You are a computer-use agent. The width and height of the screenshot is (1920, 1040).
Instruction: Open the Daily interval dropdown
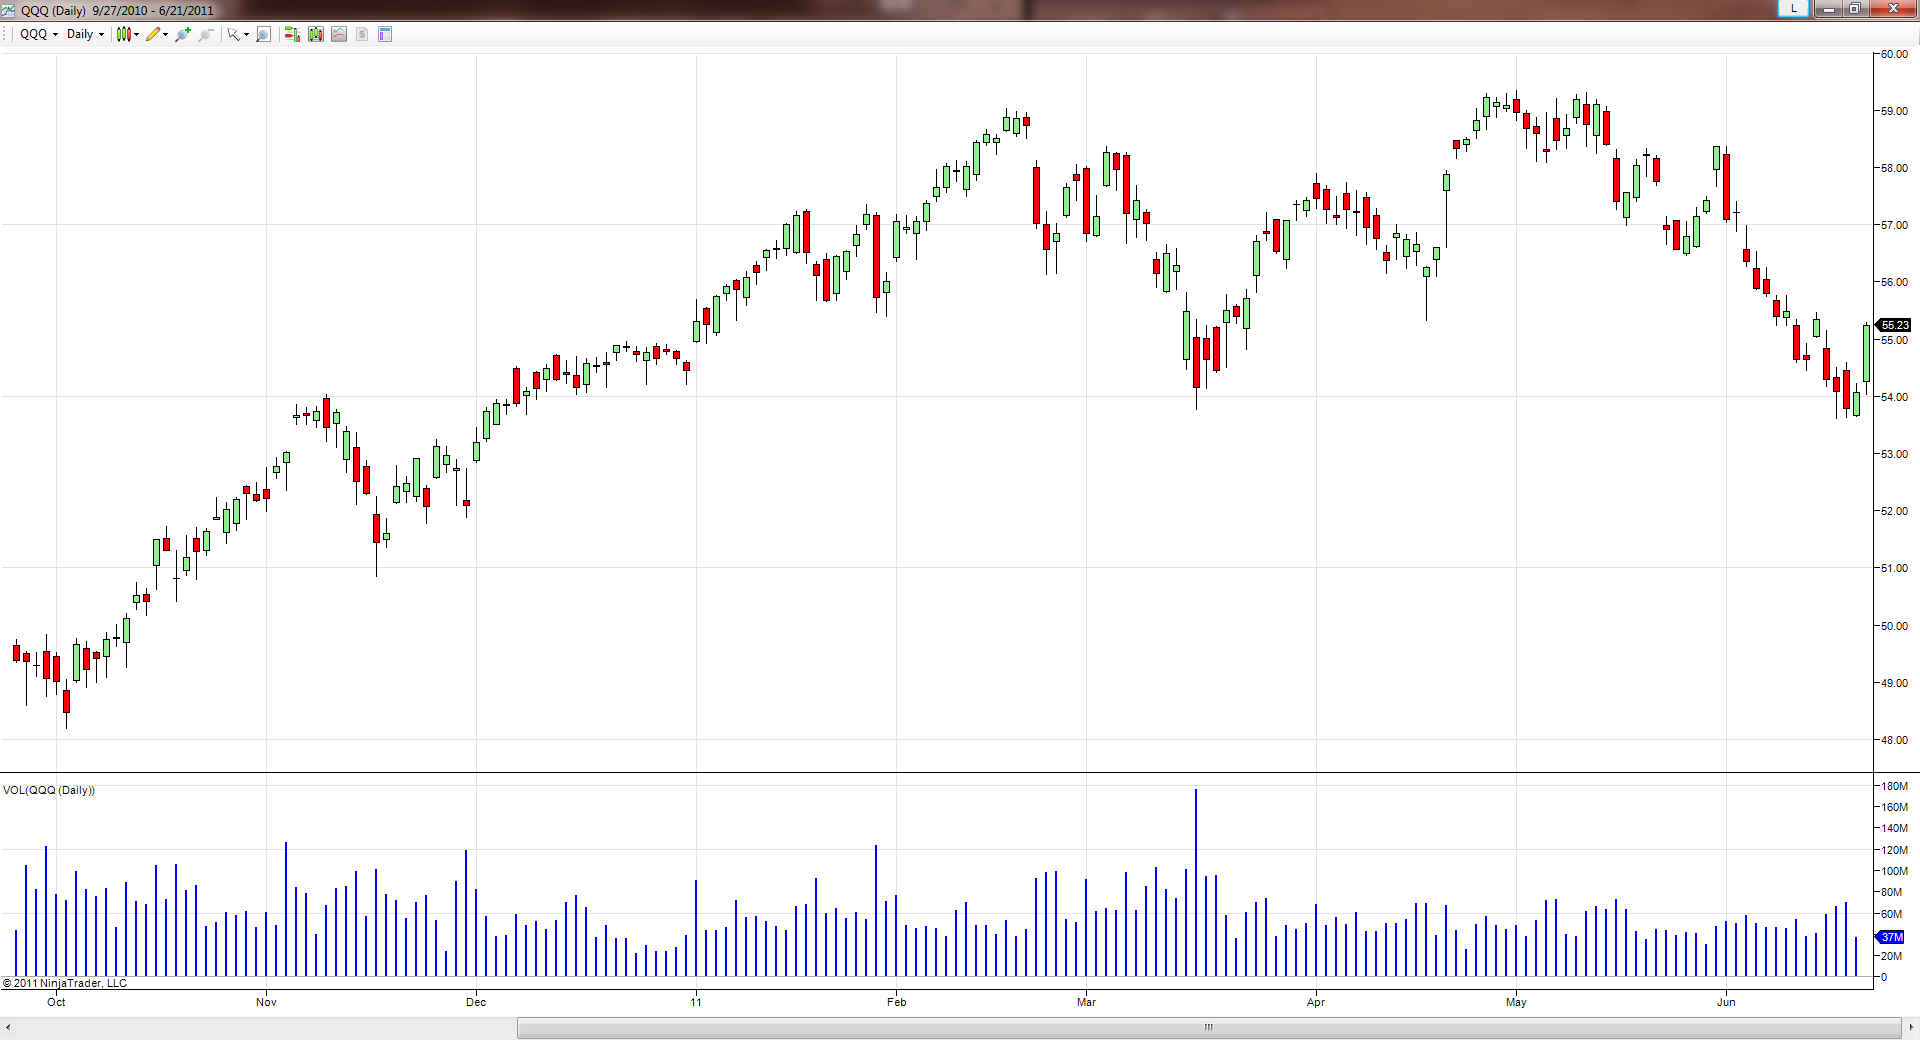pyautogui.click(x=85, y=34)
